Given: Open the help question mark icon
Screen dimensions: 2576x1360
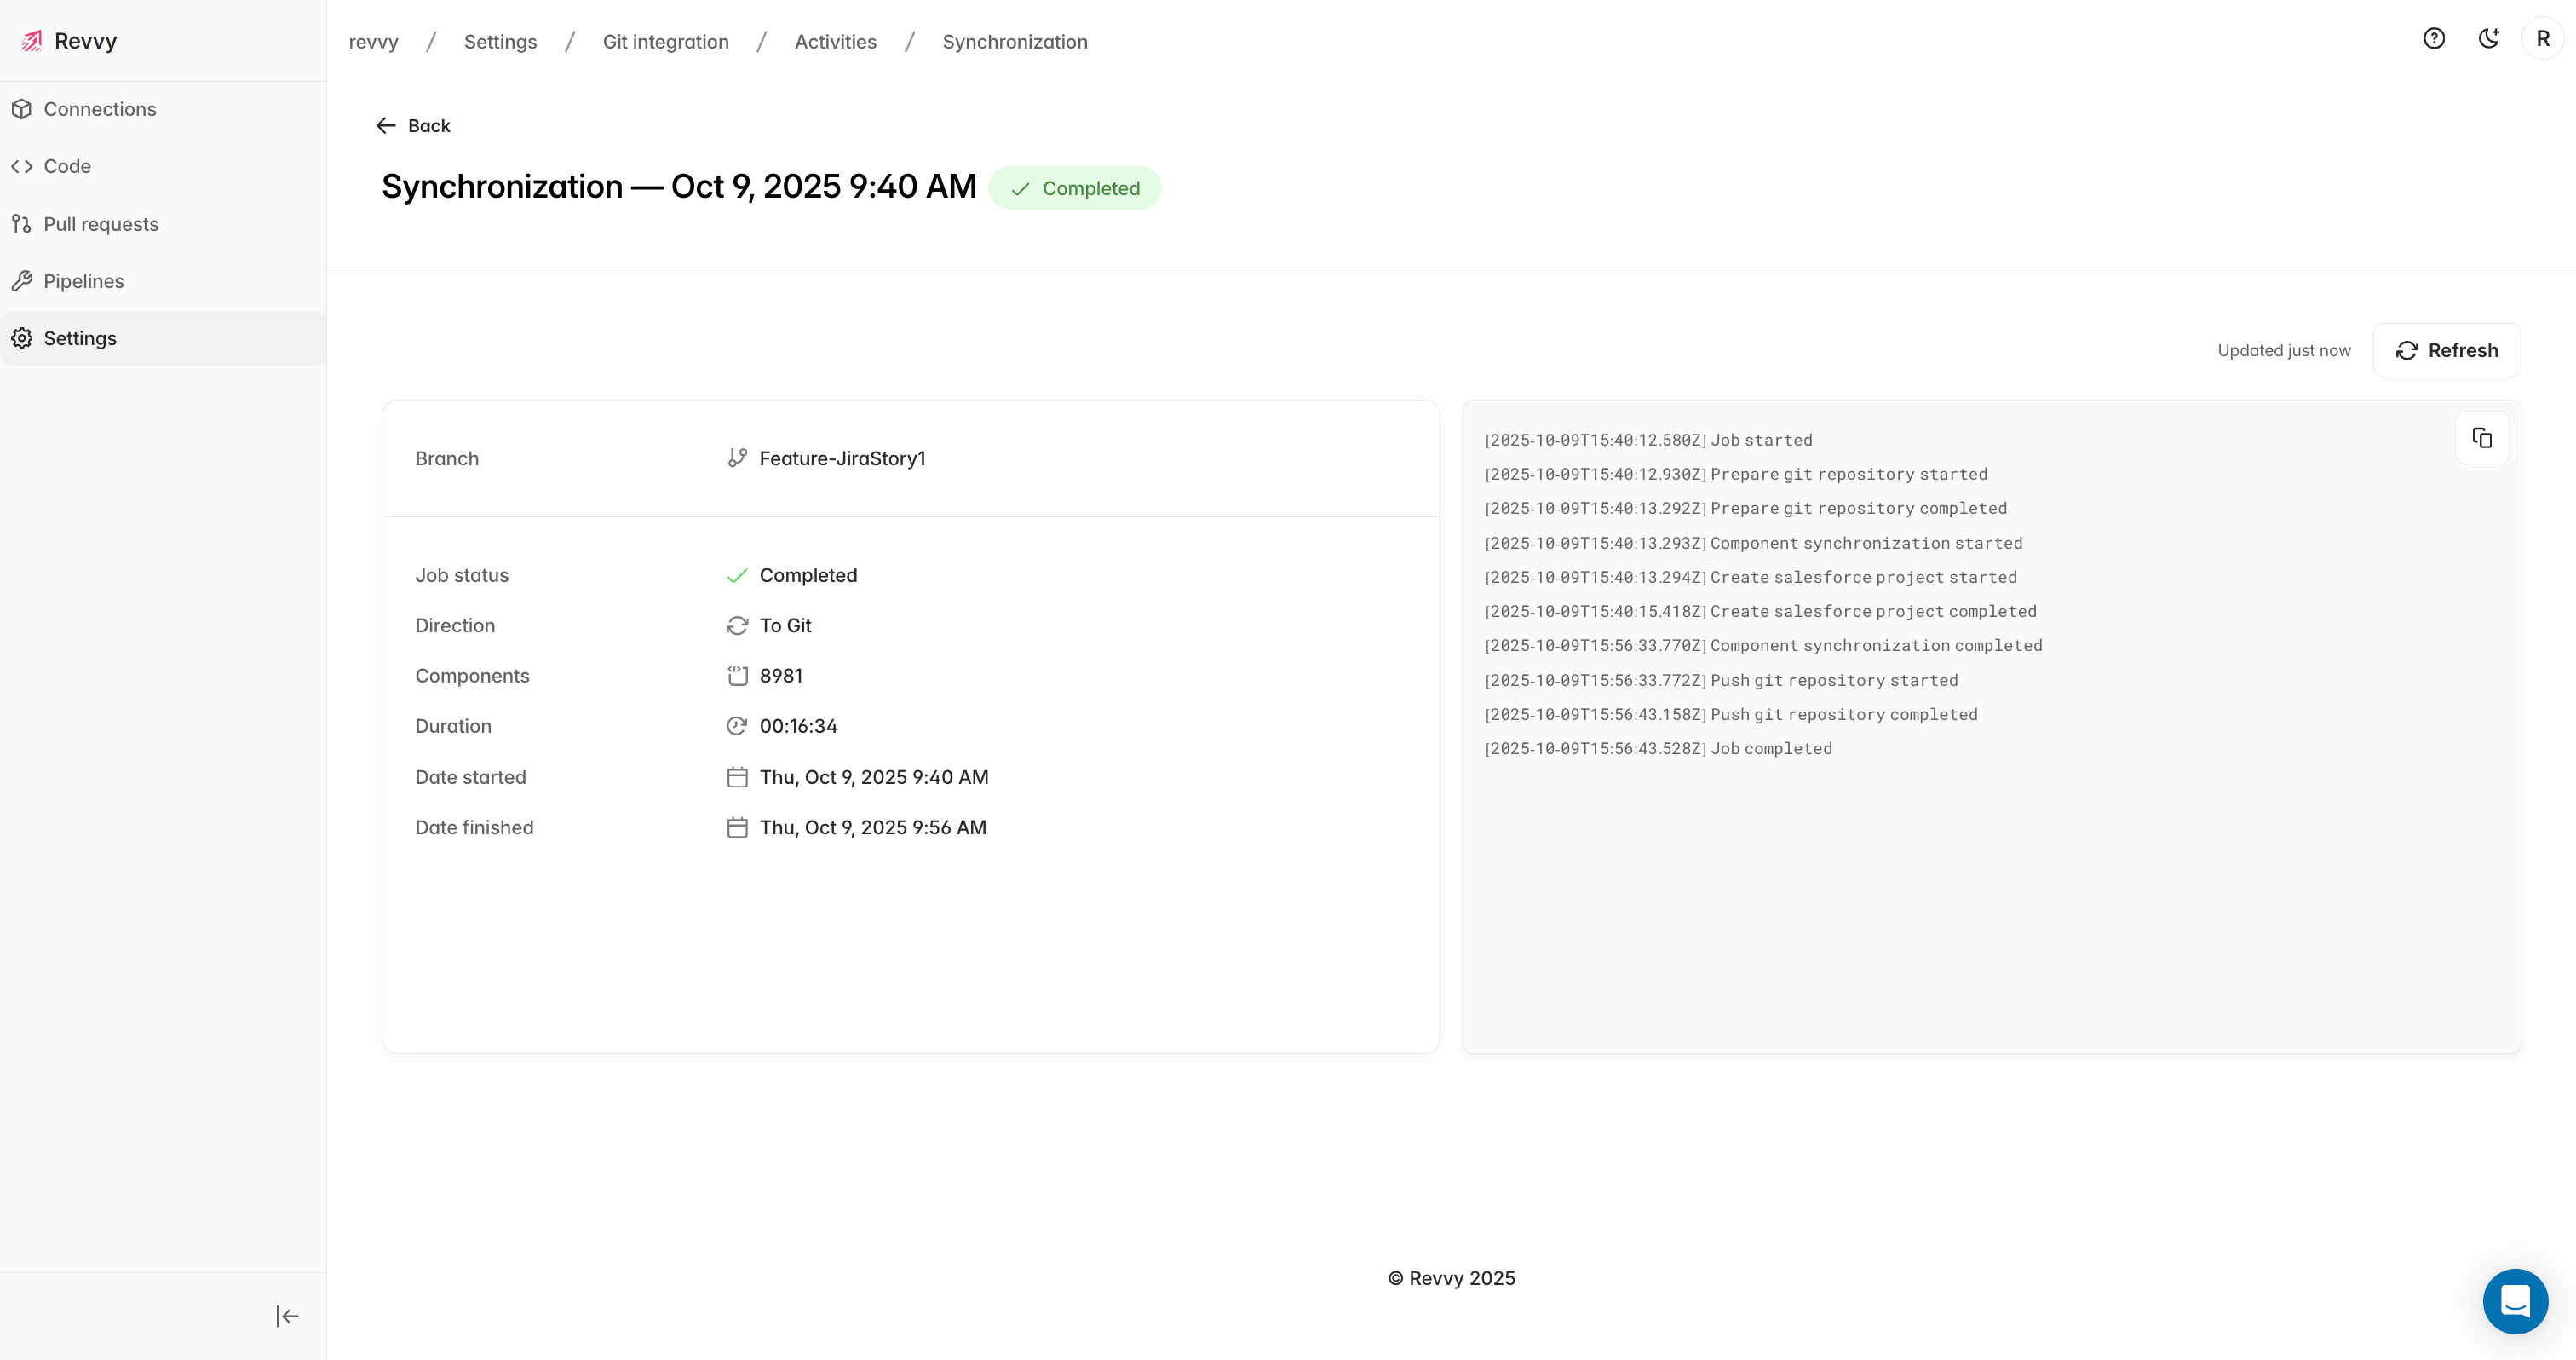Looking at the screenshot, I should click(x=2434, y=39).
